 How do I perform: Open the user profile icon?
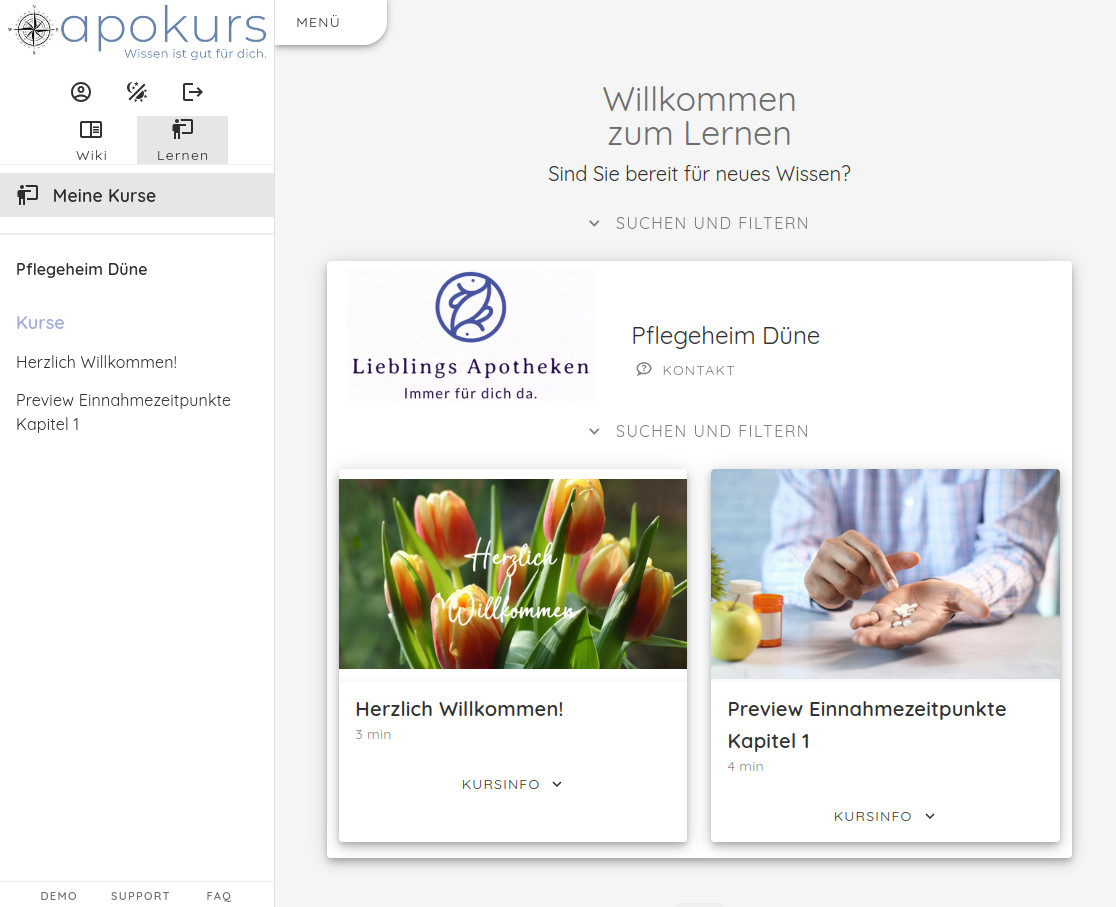click(x=81, y=91)
